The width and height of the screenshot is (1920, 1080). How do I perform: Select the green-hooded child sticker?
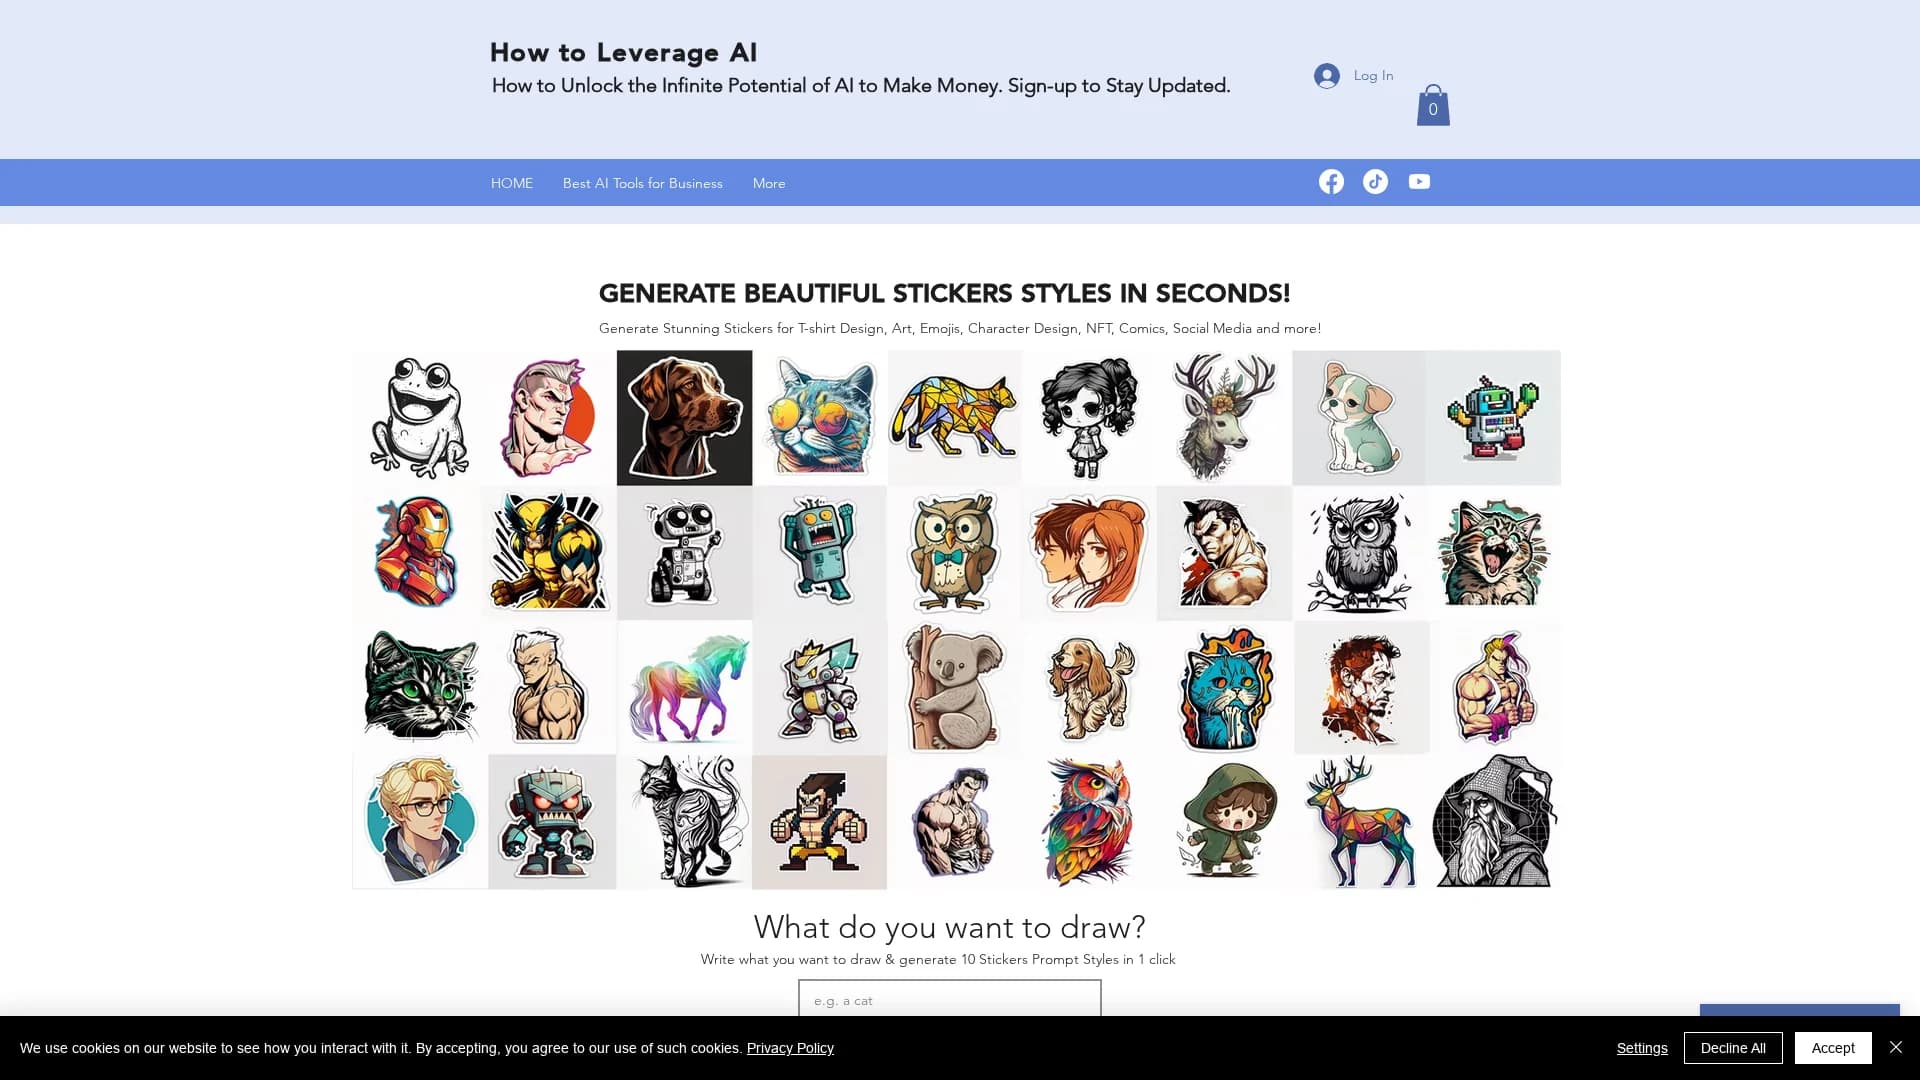[x=1226, y=822]
